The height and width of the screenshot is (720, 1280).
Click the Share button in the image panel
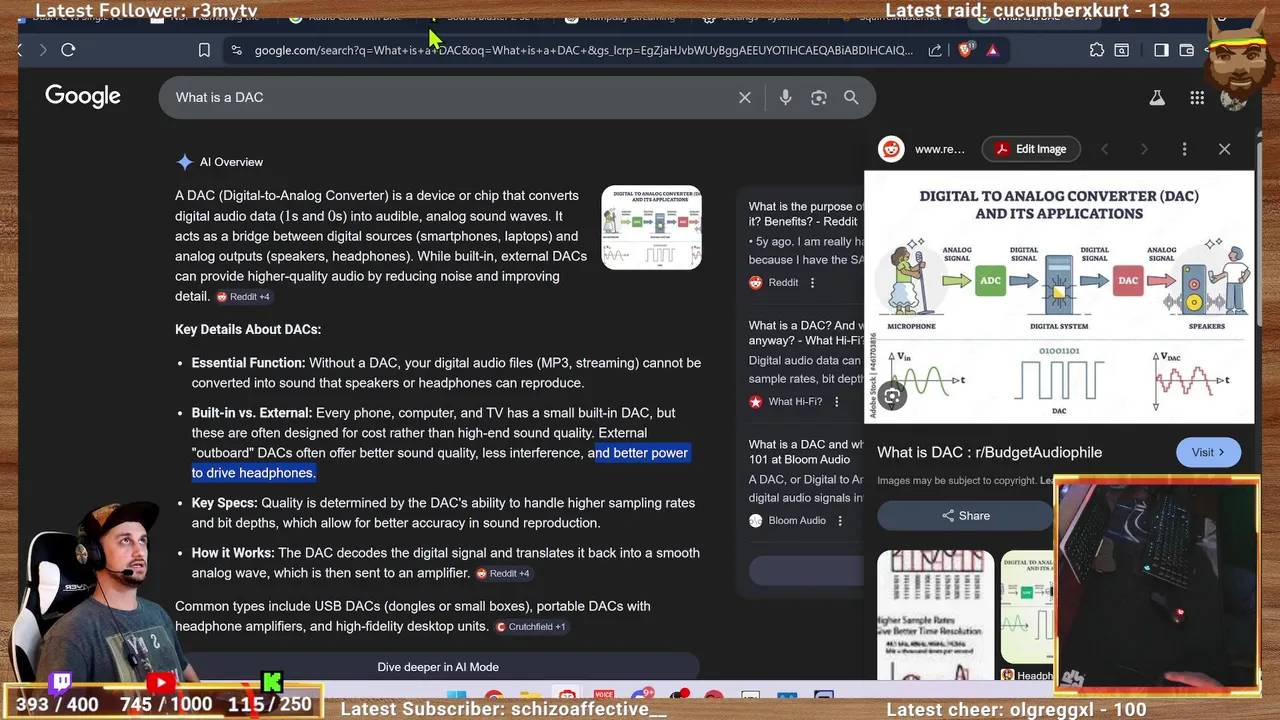point(965,516)
